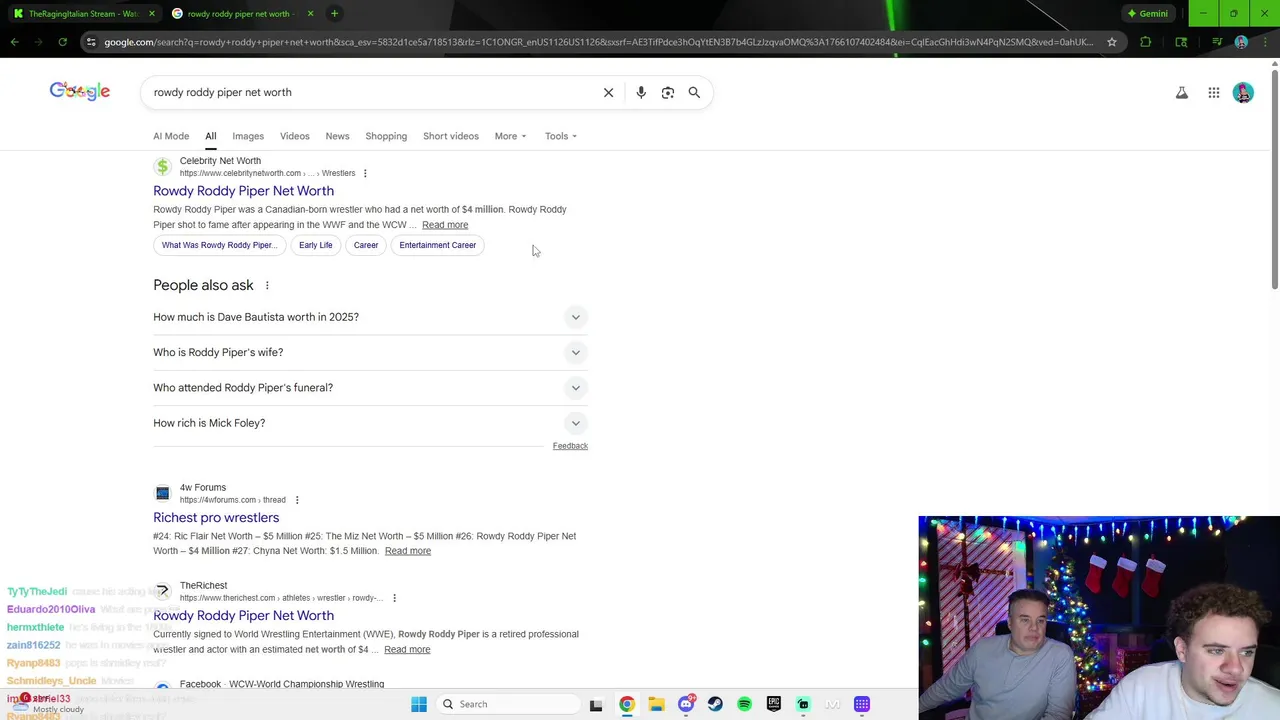Open Epic Games launcher from taskbar

774,704
